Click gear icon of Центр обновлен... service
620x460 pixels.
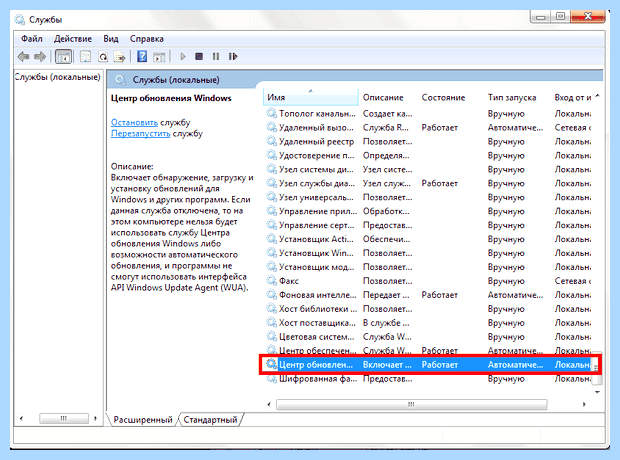click(x=271, y=364)
